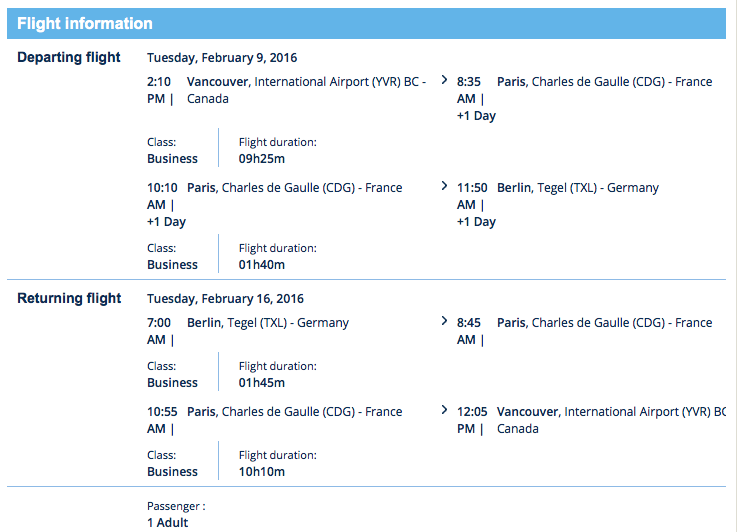Select the Departing flight heading
The width and height of the screenshot is (742, 532).
tap(69, 58)
